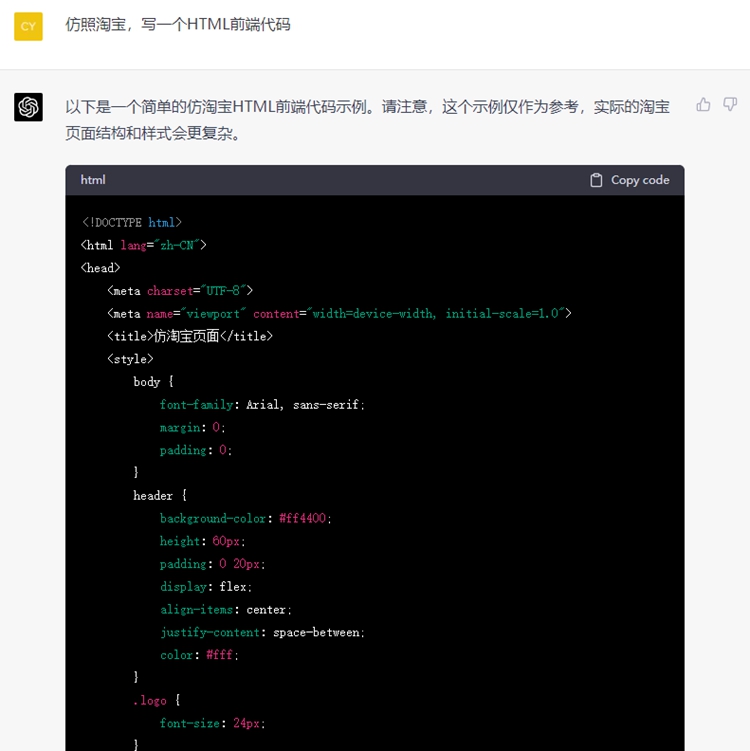Click the html language label in the code header
Viewport: 750px width, 751px height.
click(x=93, y=180)
